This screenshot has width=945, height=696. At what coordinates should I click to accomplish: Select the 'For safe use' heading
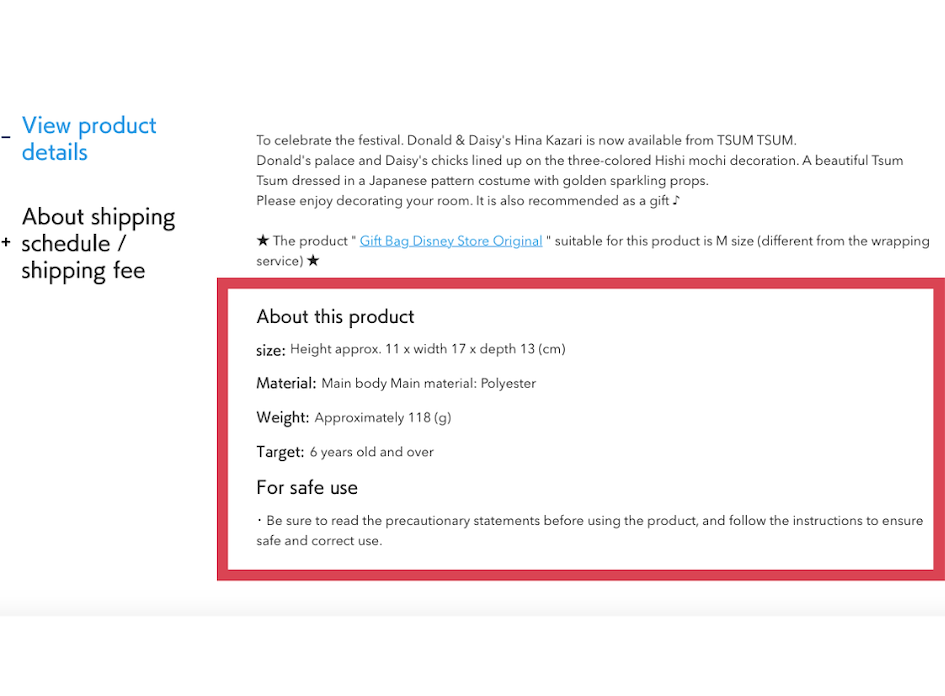307,488
